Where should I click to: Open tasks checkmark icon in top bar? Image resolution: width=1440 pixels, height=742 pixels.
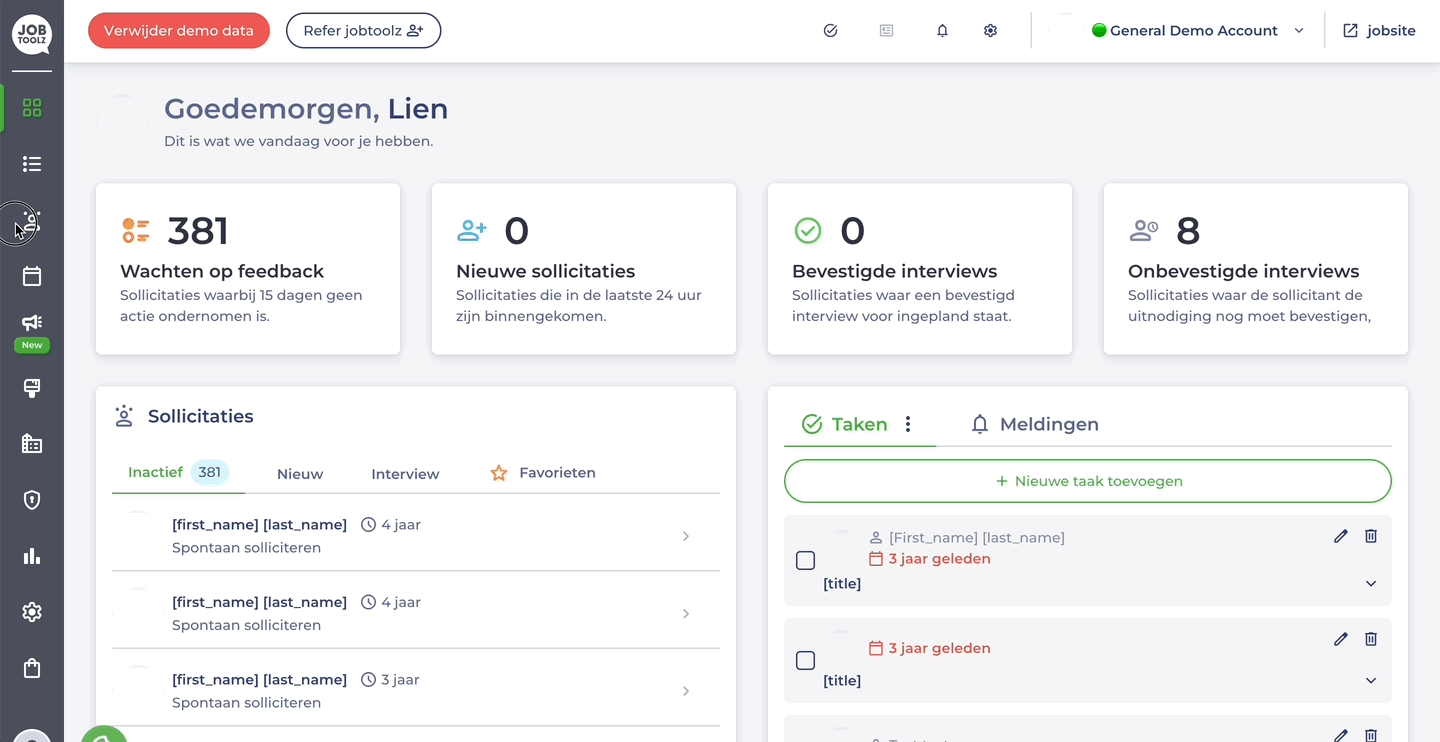pos(830,31)
